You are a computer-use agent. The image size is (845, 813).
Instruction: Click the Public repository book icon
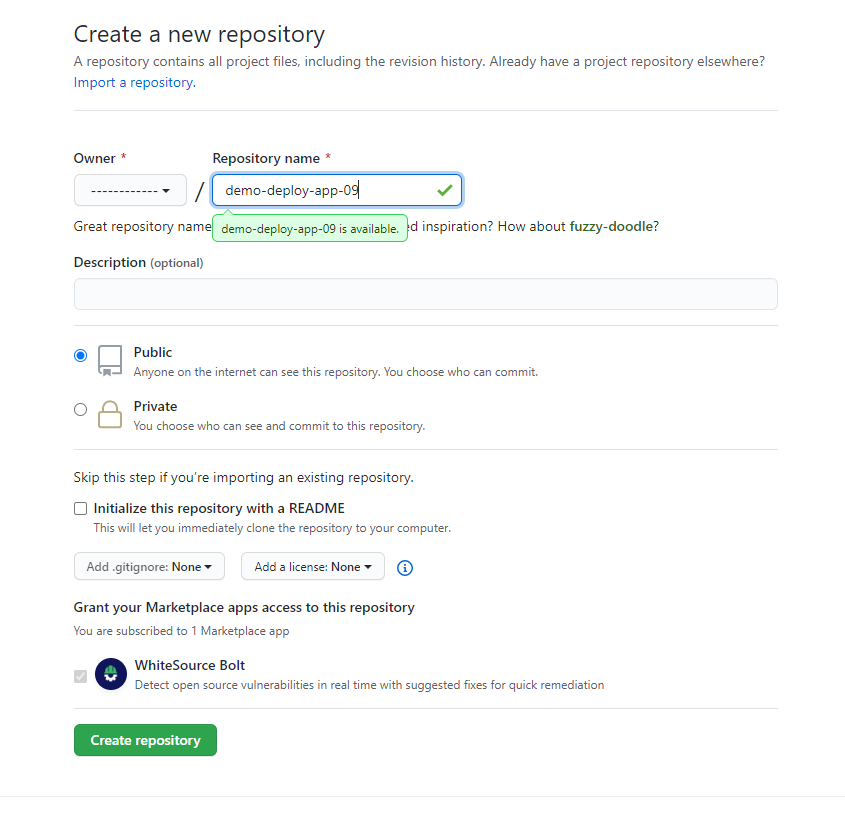pyautogui.click(x=110, y=360)
